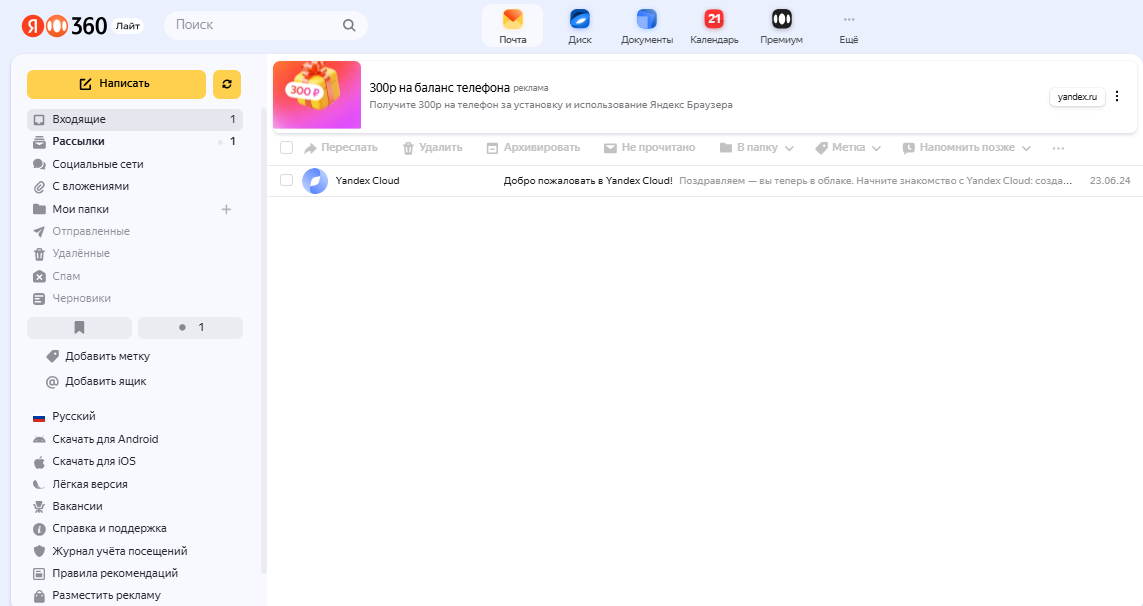Click the Написать compose button
The height and width of the screenshot is (606, 1143).
117,84
